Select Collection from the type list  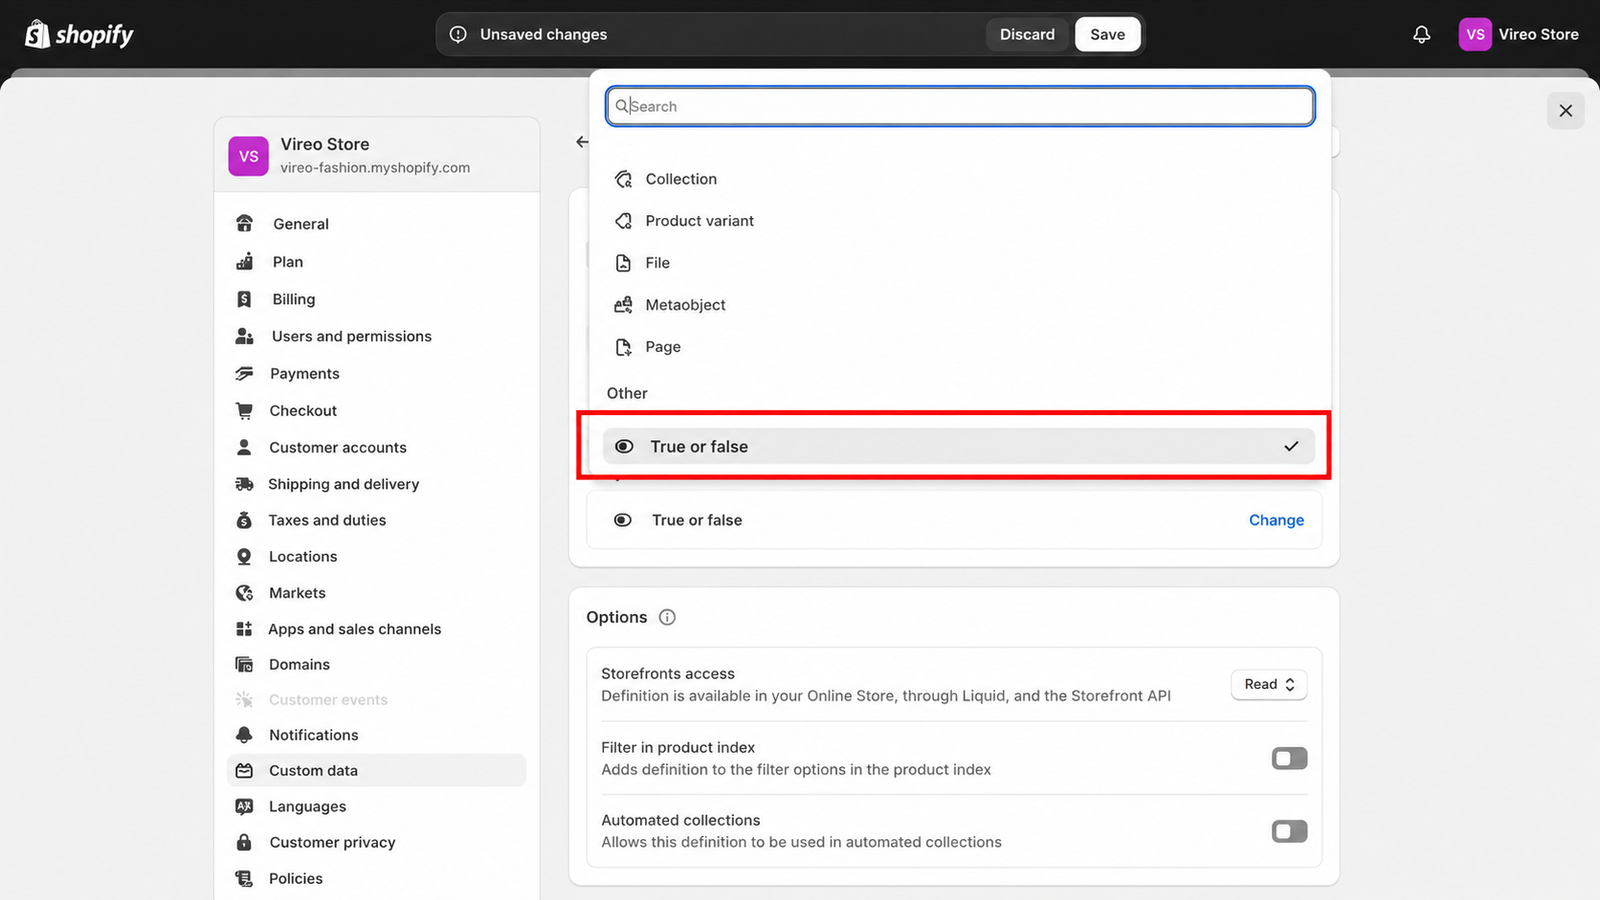coord(959,179)
